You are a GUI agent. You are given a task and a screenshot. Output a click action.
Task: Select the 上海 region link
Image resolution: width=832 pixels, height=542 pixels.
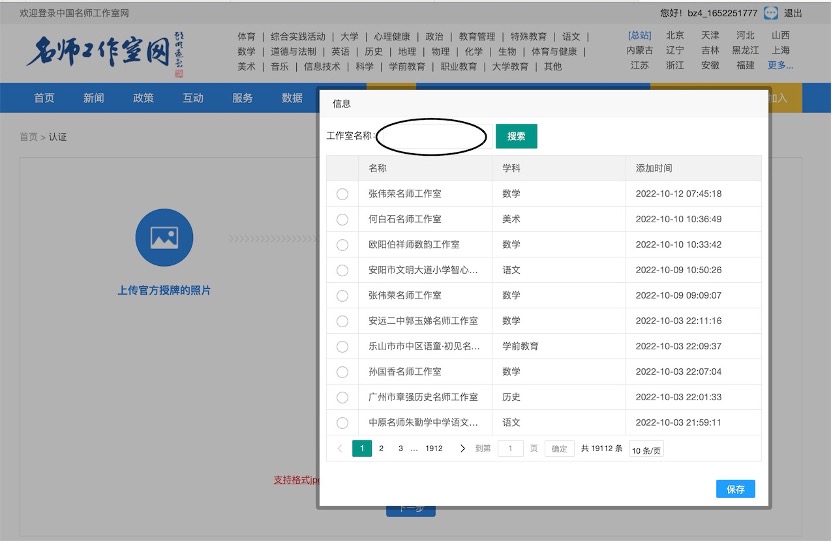pos(781,50)
